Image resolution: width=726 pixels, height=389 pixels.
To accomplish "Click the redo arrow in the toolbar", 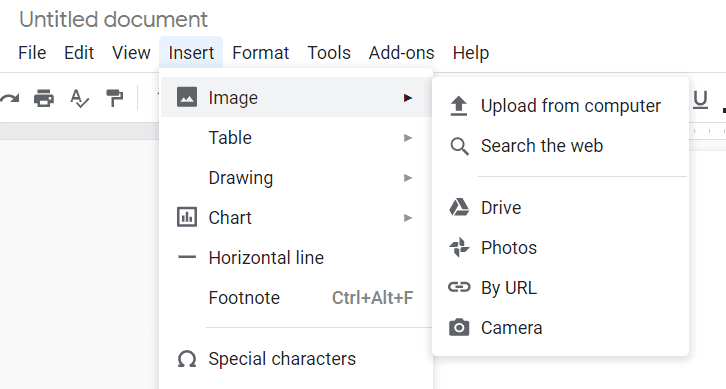I will pyautogui.click(x=9, y=99).
